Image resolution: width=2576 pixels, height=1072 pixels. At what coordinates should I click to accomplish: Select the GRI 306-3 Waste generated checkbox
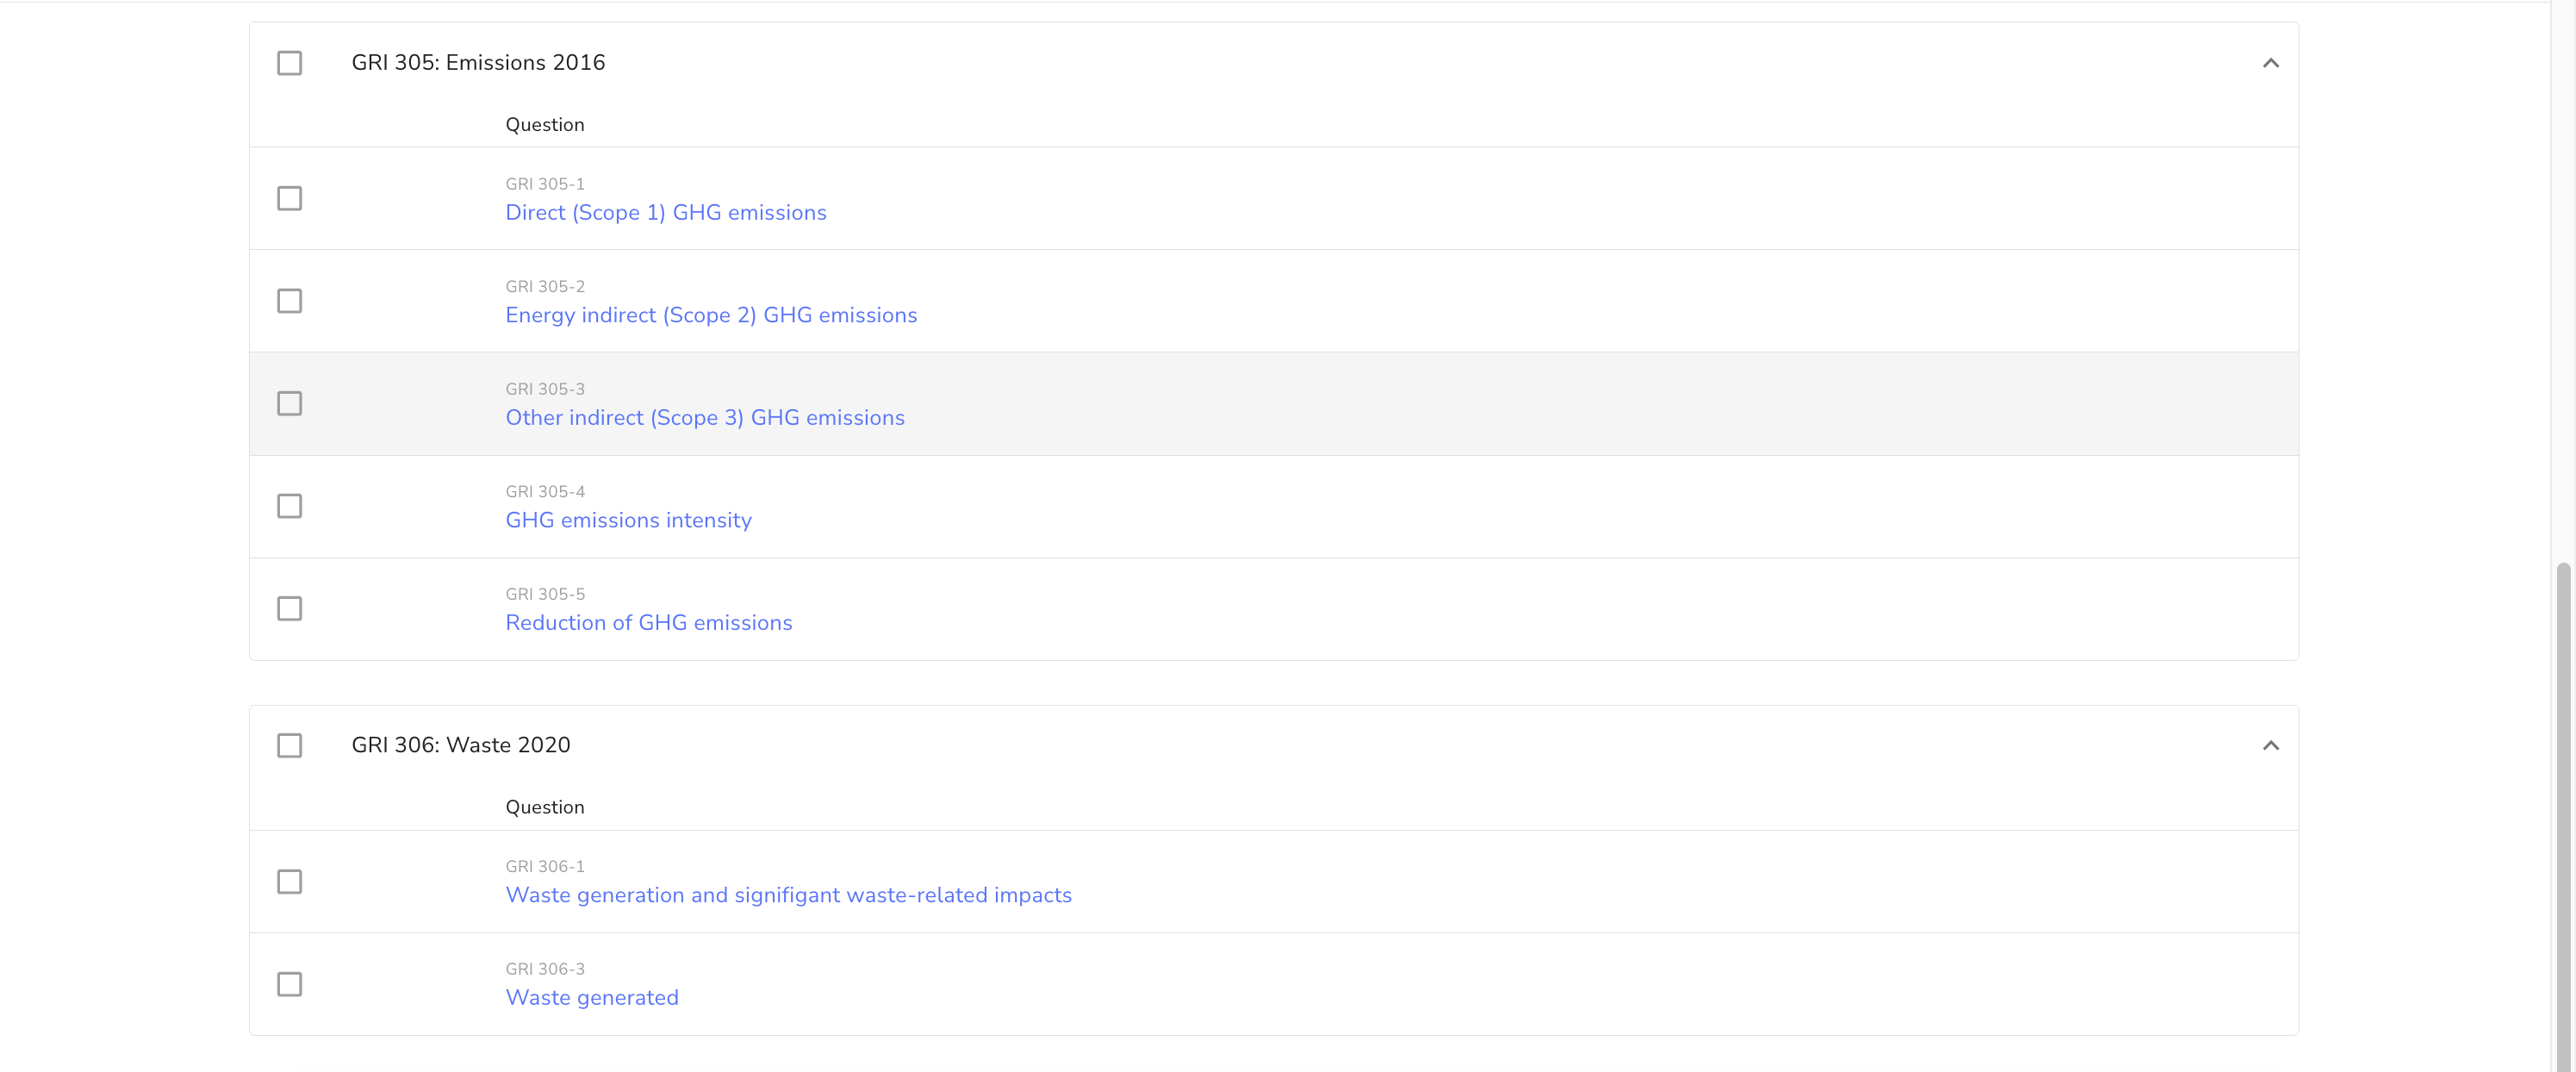pos(289,984)
